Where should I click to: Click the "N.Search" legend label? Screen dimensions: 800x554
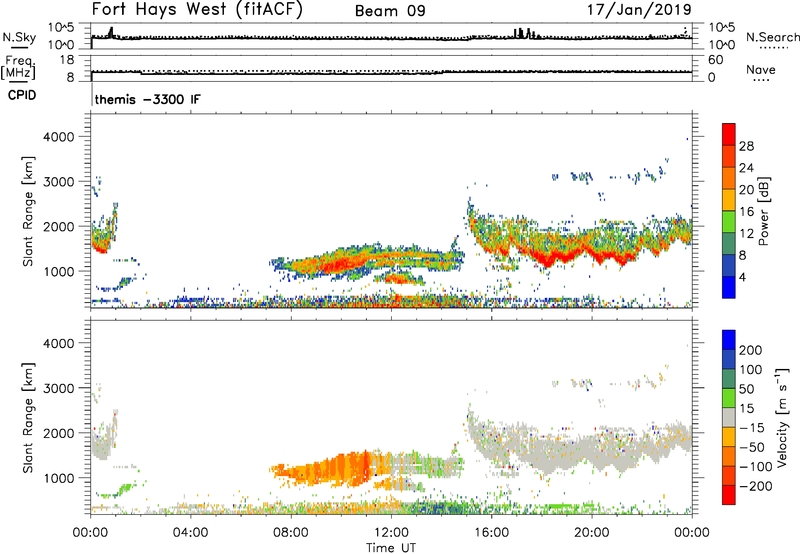[x=772, y=37]
